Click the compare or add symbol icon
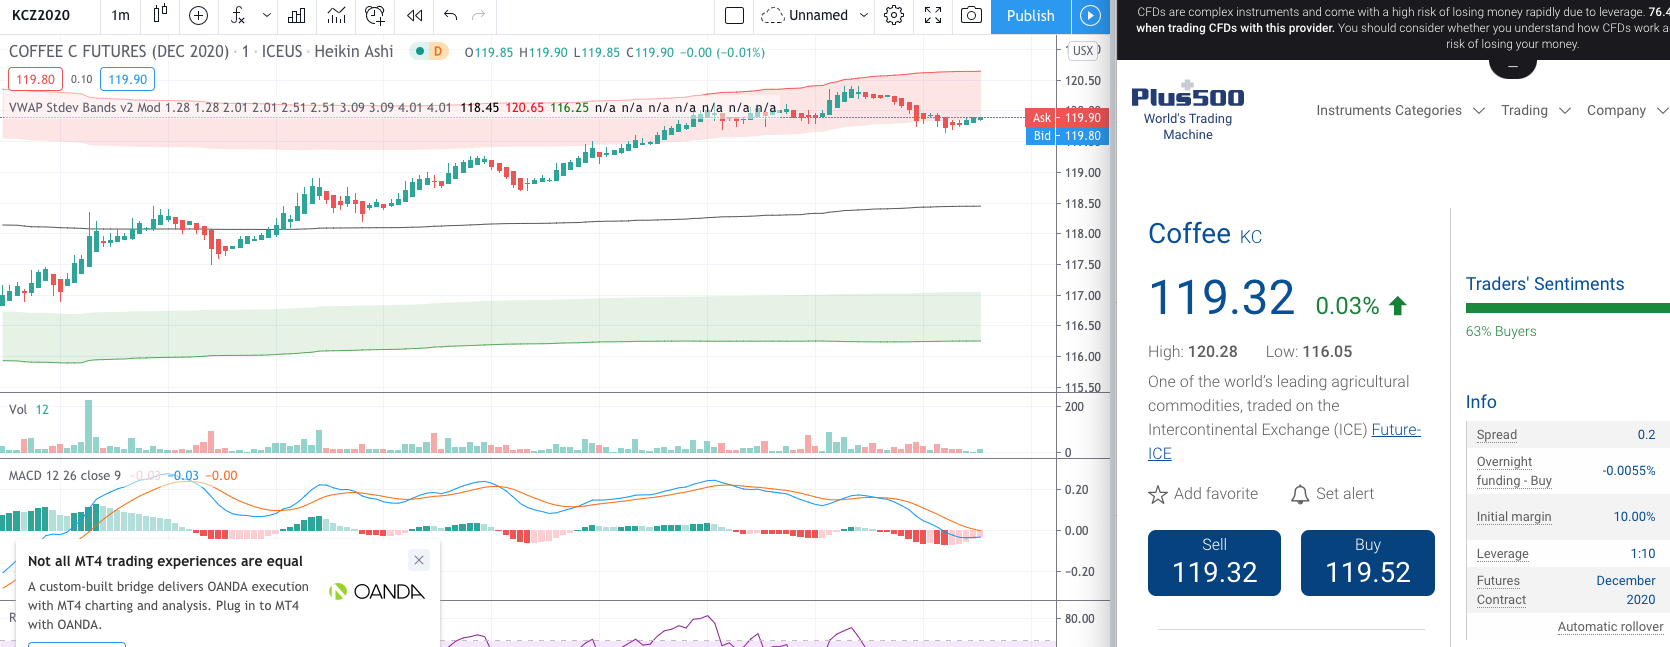Viewport: 1670px width, 647px height. [x=198, y=15]
